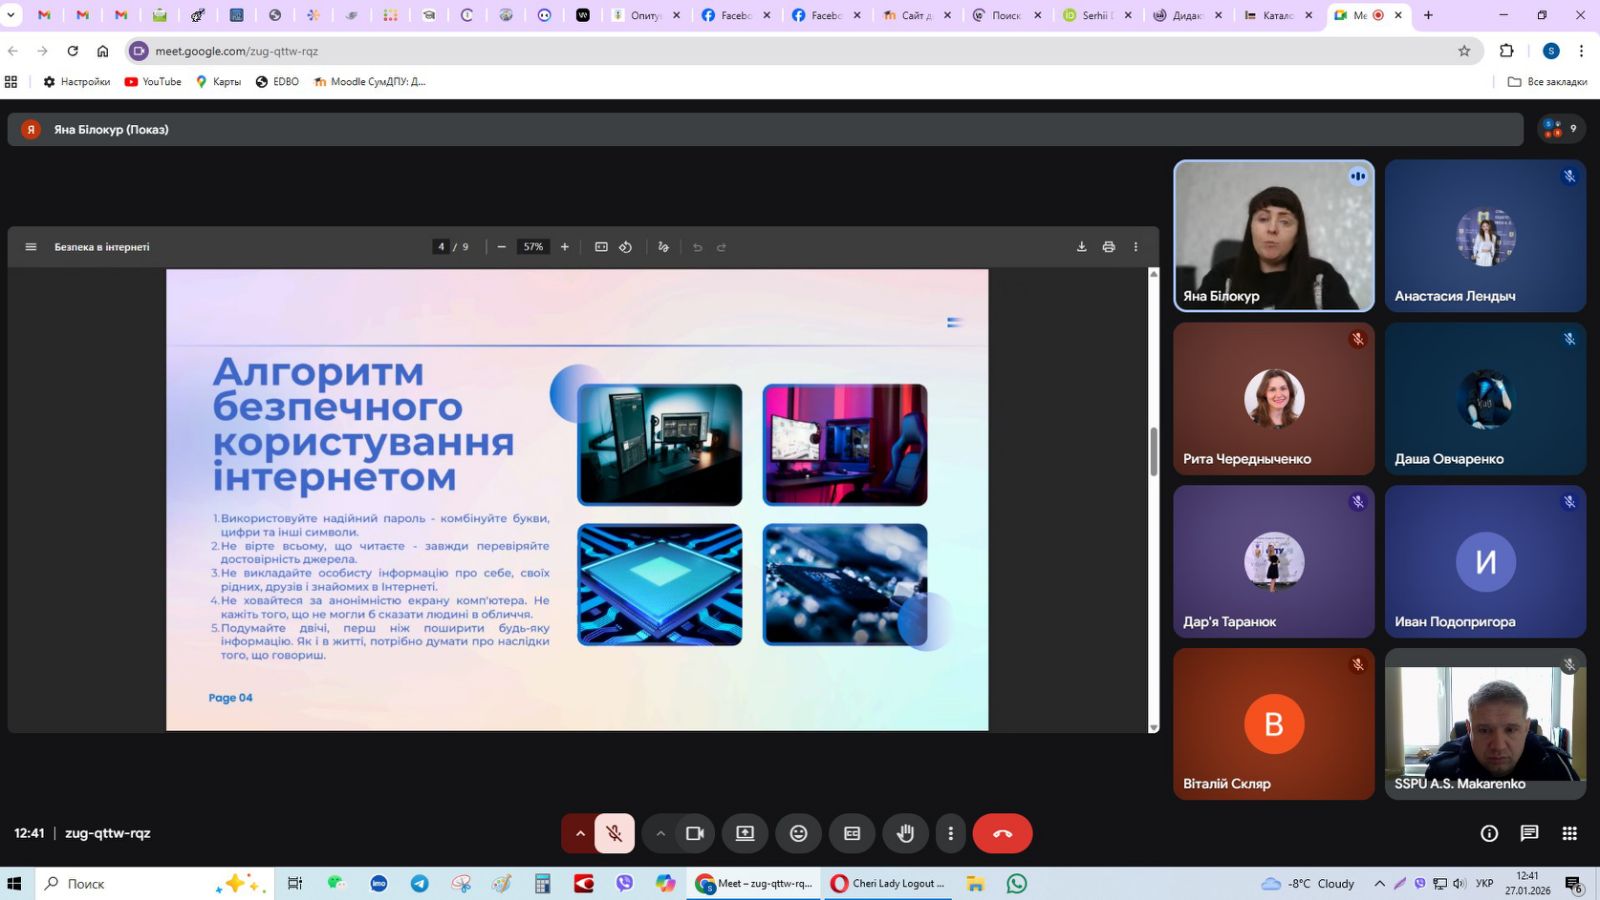Leave the call with red button

click(1002, 833)
